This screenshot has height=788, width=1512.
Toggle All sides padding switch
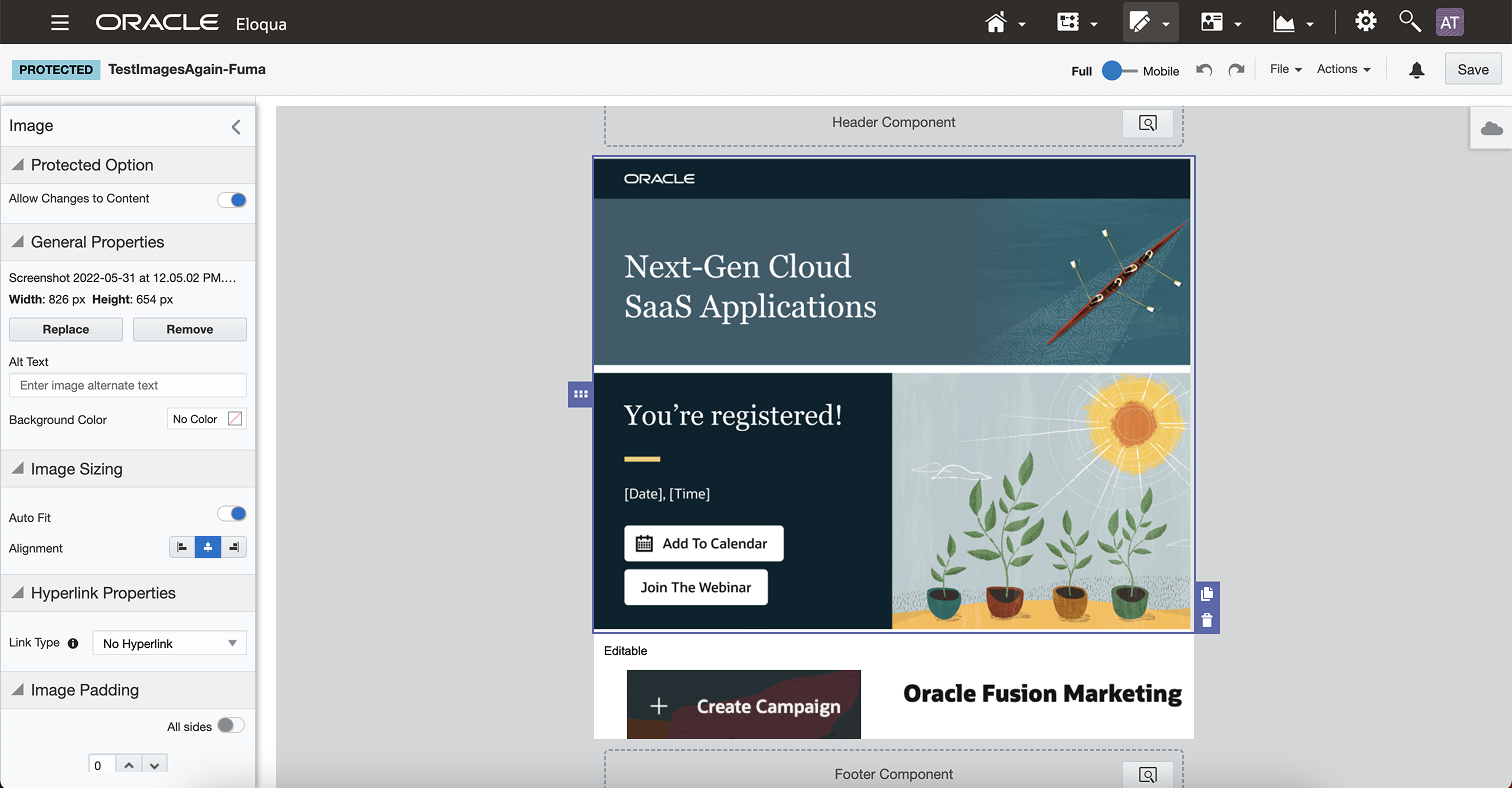click(x=231, y=726)
